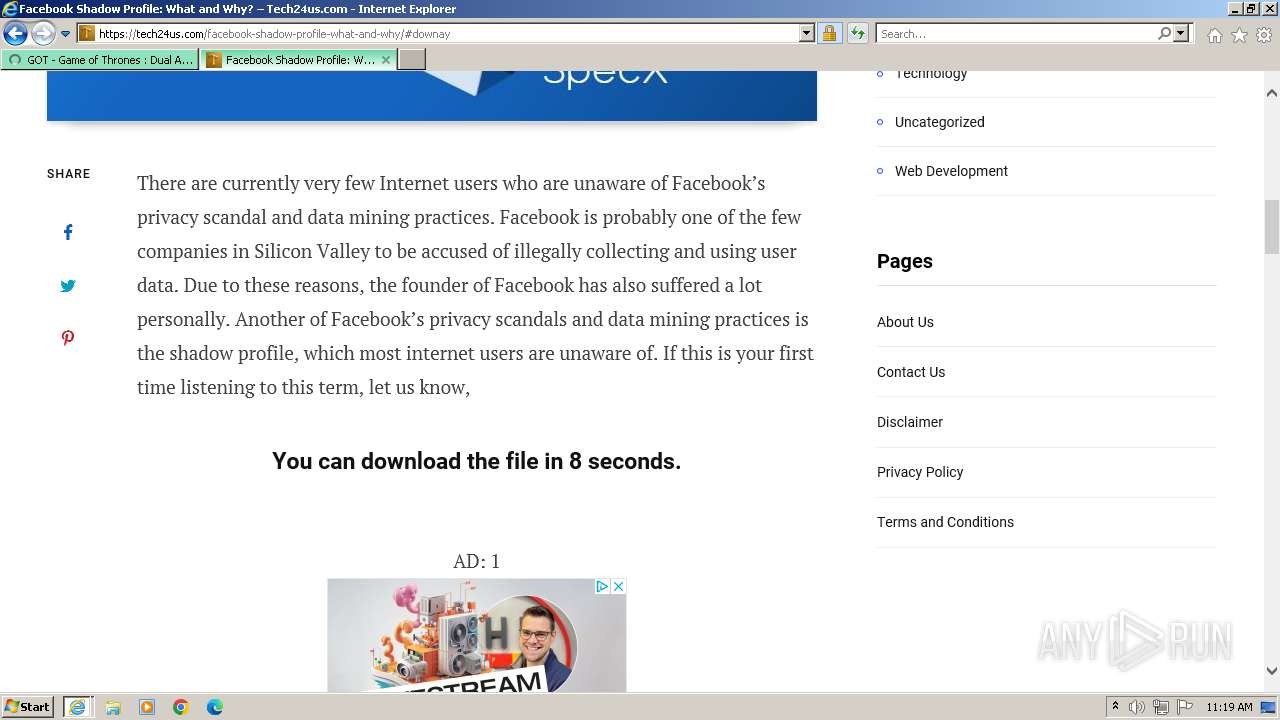The height and width of the screenshot is (720, 1280).
Task: Share article on Facebook icon
Action: point(68,232)
